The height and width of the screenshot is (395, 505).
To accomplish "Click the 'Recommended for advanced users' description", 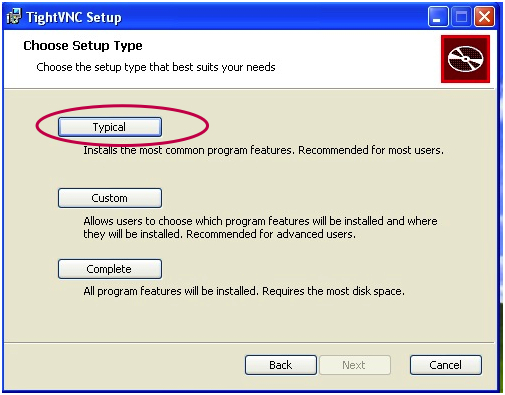I will tap(271, 234).
